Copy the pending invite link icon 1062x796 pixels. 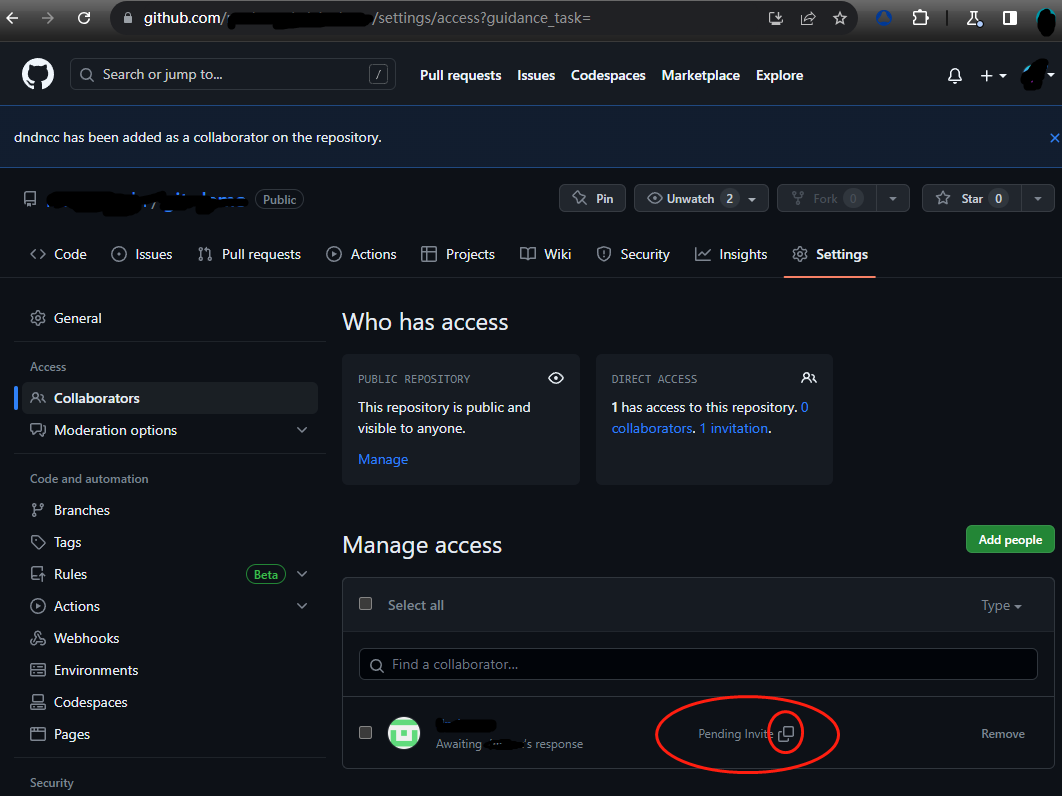point(786,734)
